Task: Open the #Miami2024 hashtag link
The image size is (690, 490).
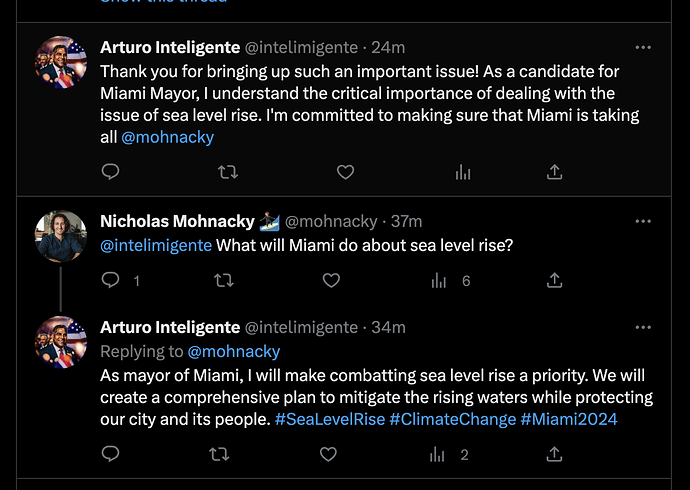Action: (569, 419)
